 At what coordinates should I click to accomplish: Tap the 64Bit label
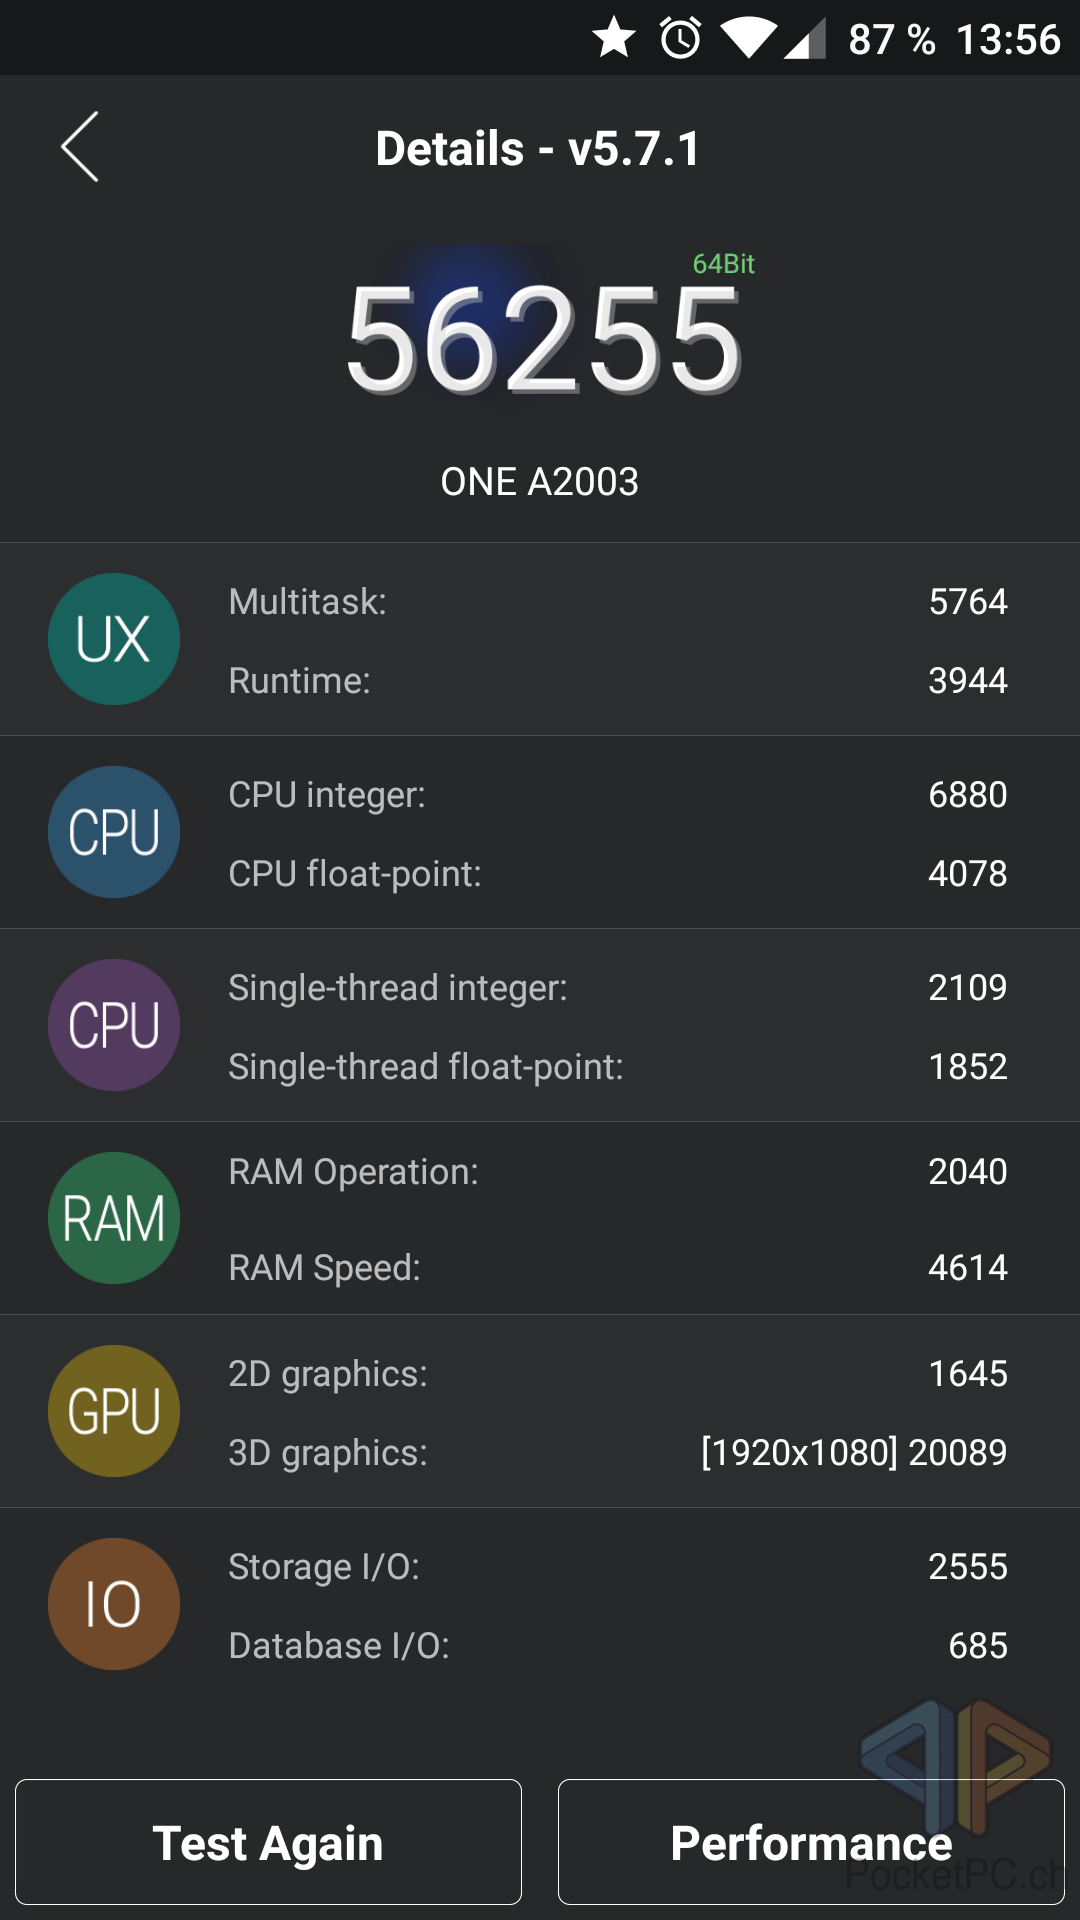coord(723,264)
